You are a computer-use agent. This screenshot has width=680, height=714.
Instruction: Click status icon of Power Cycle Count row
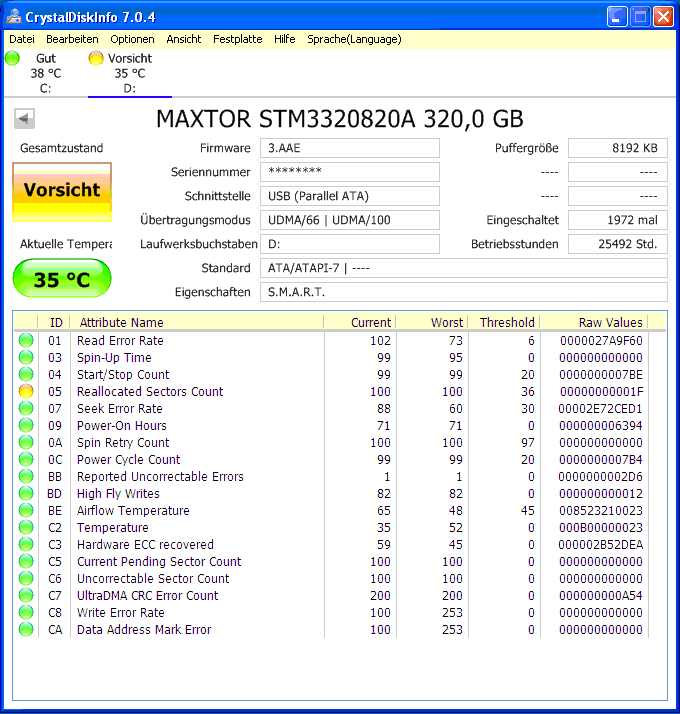click(x=26, y=459)
